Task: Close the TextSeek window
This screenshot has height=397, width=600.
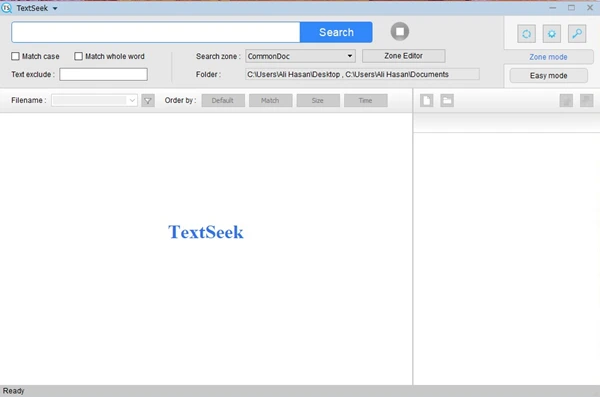Action: pyautogui.click(x=590, y=8)
